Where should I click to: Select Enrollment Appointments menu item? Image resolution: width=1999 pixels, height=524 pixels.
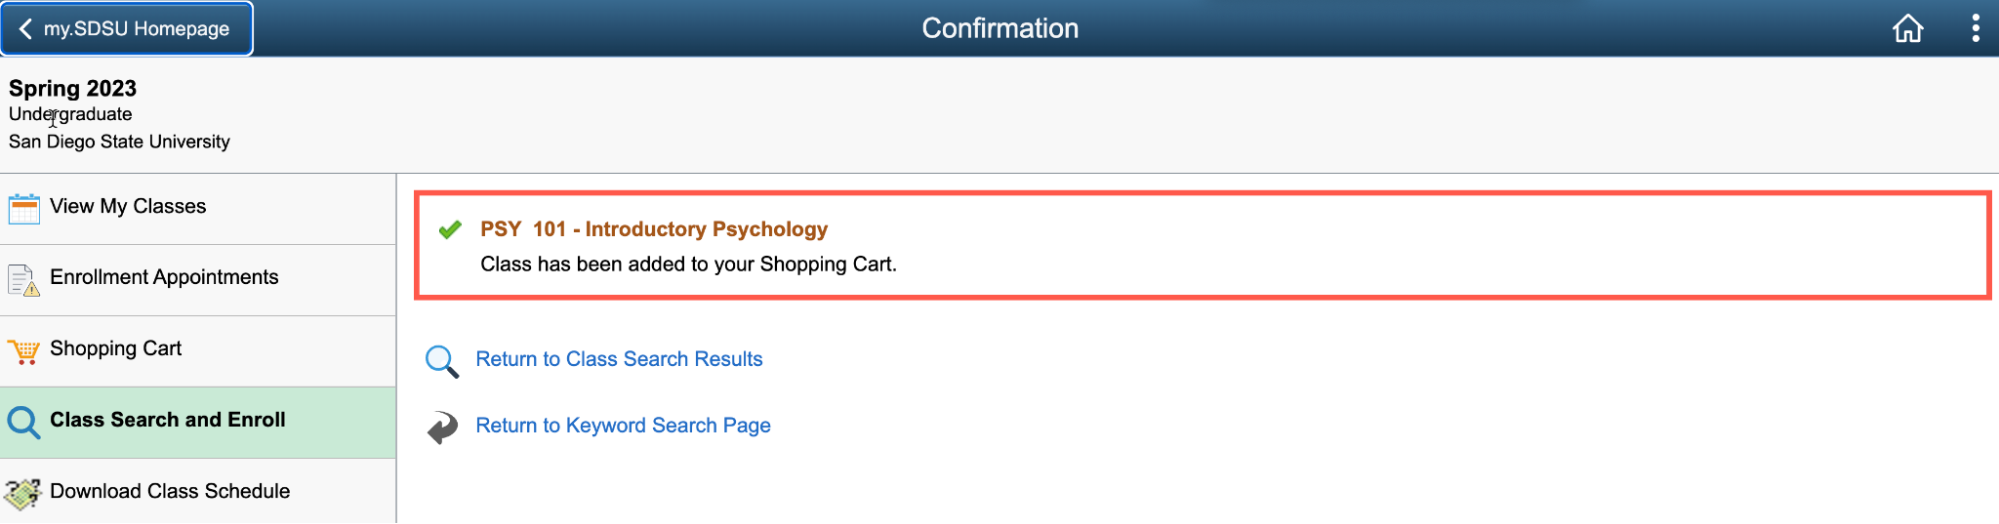198,280
